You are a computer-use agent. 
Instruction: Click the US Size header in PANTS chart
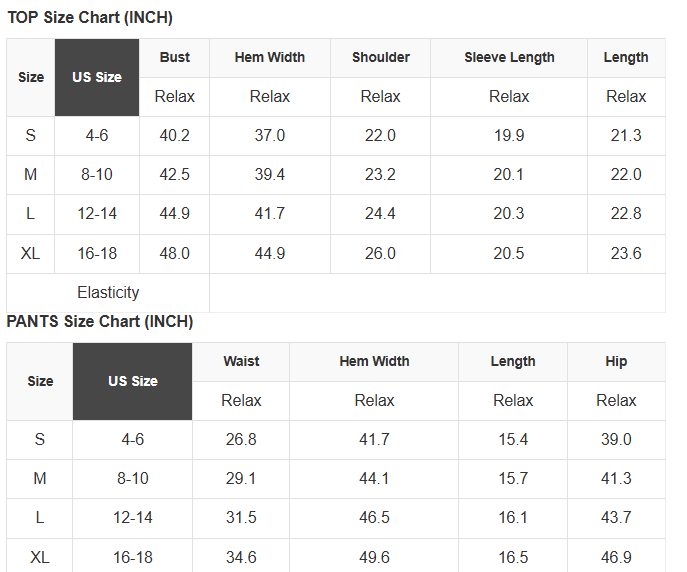pos(132,381)
